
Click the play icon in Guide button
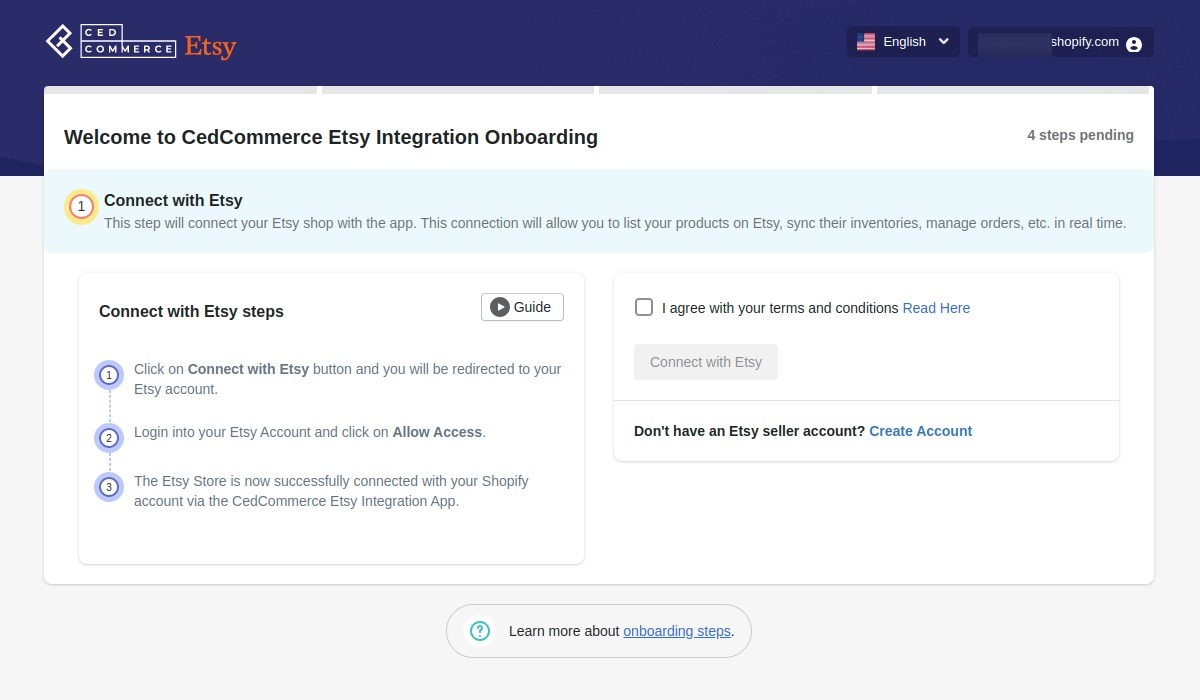tap(499, 307)
